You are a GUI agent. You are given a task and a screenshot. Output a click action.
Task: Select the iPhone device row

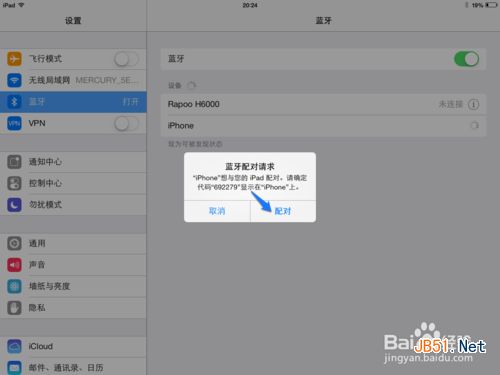323,126
